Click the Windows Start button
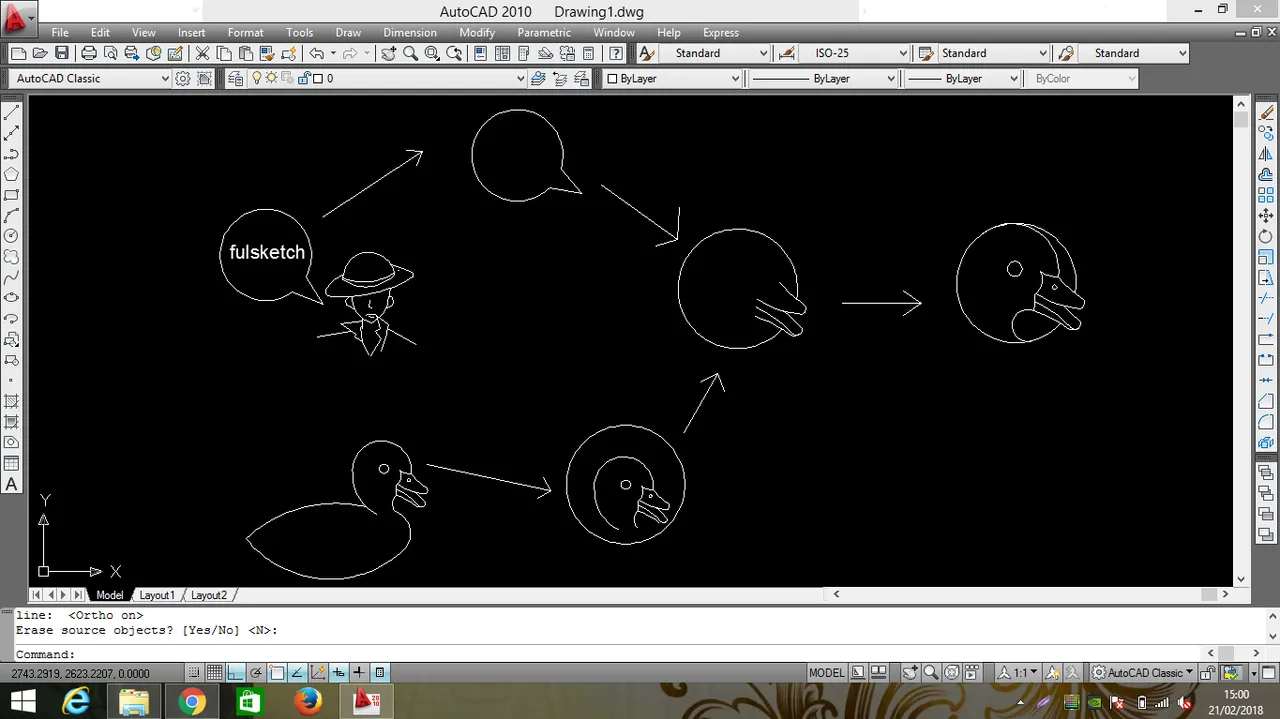 (22, 702)
